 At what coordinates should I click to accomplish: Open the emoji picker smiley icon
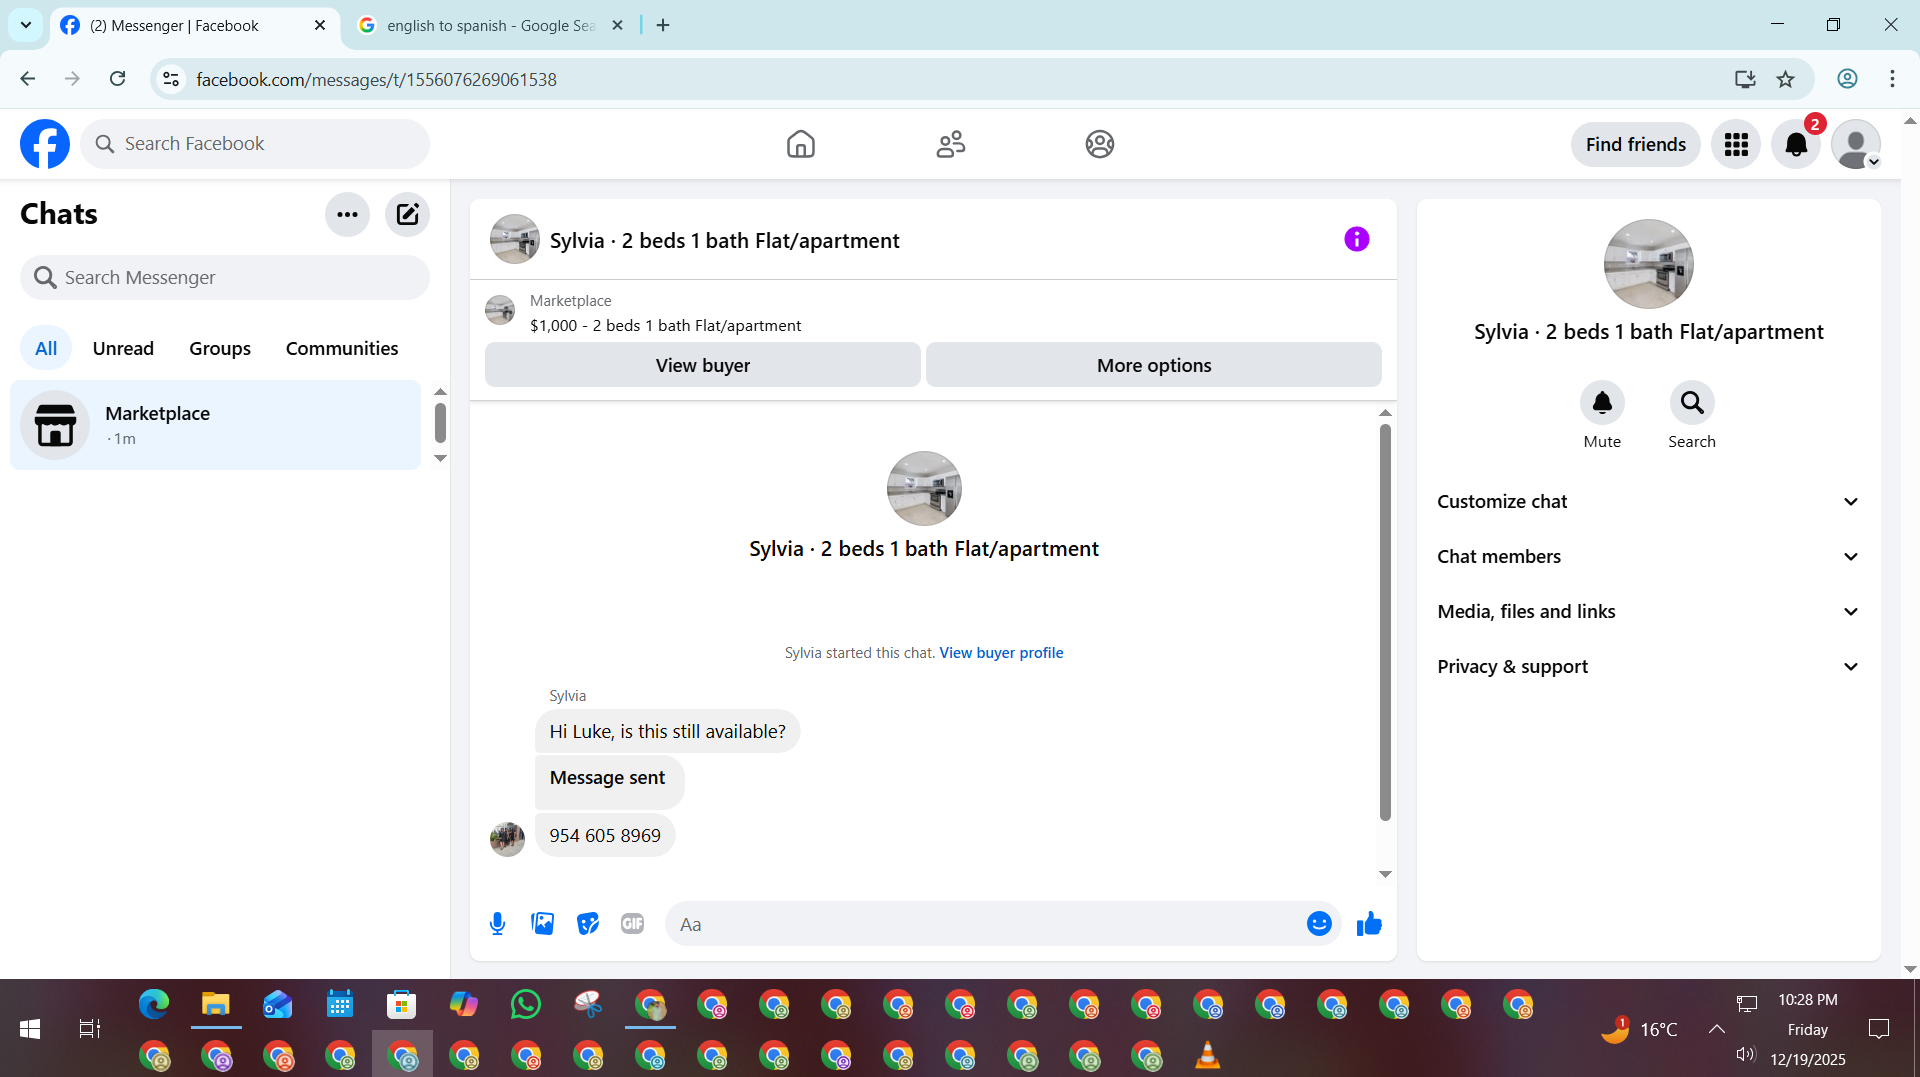click(x=1319, y=924)
